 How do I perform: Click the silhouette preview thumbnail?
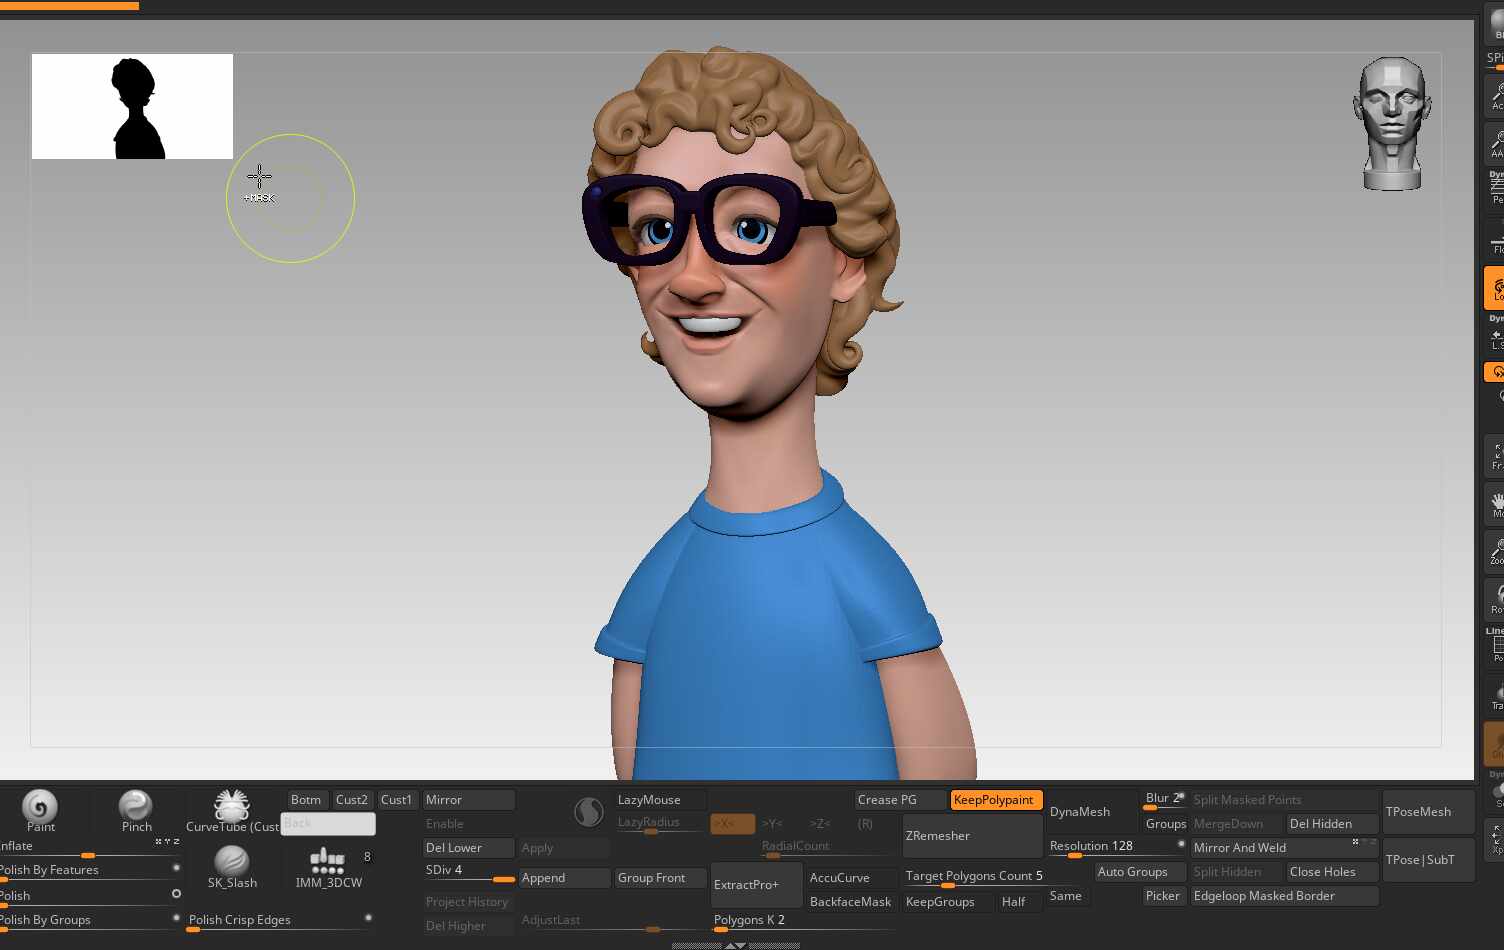[x=132, y=107]
